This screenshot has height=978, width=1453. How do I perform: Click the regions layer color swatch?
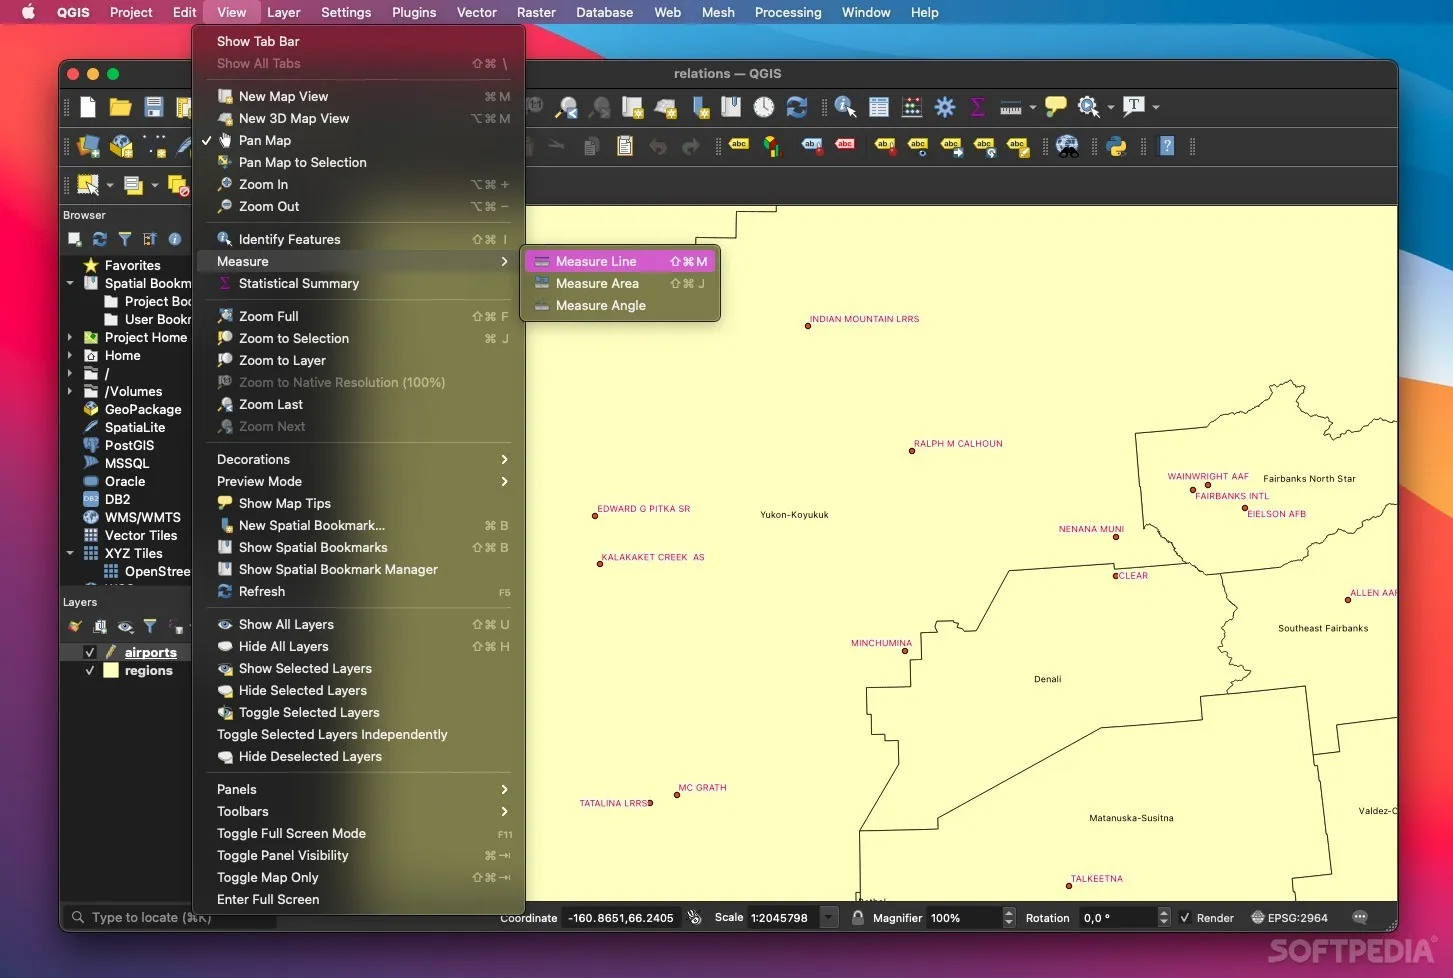[x=111, y=670]
